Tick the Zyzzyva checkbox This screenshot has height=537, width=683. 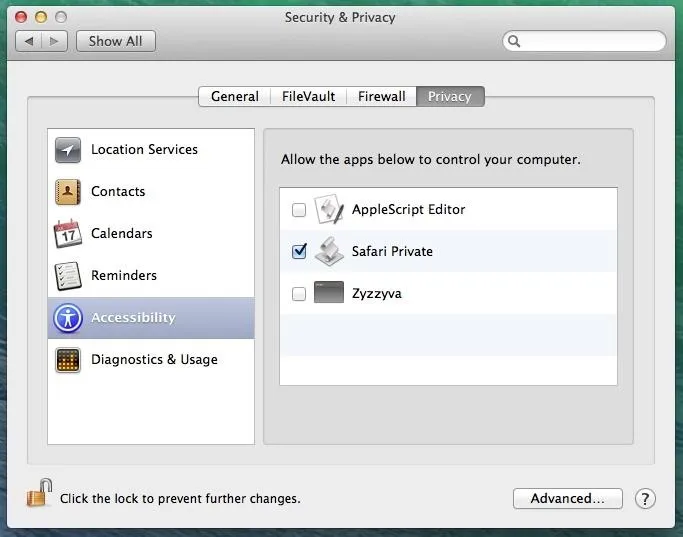(299, 294)
